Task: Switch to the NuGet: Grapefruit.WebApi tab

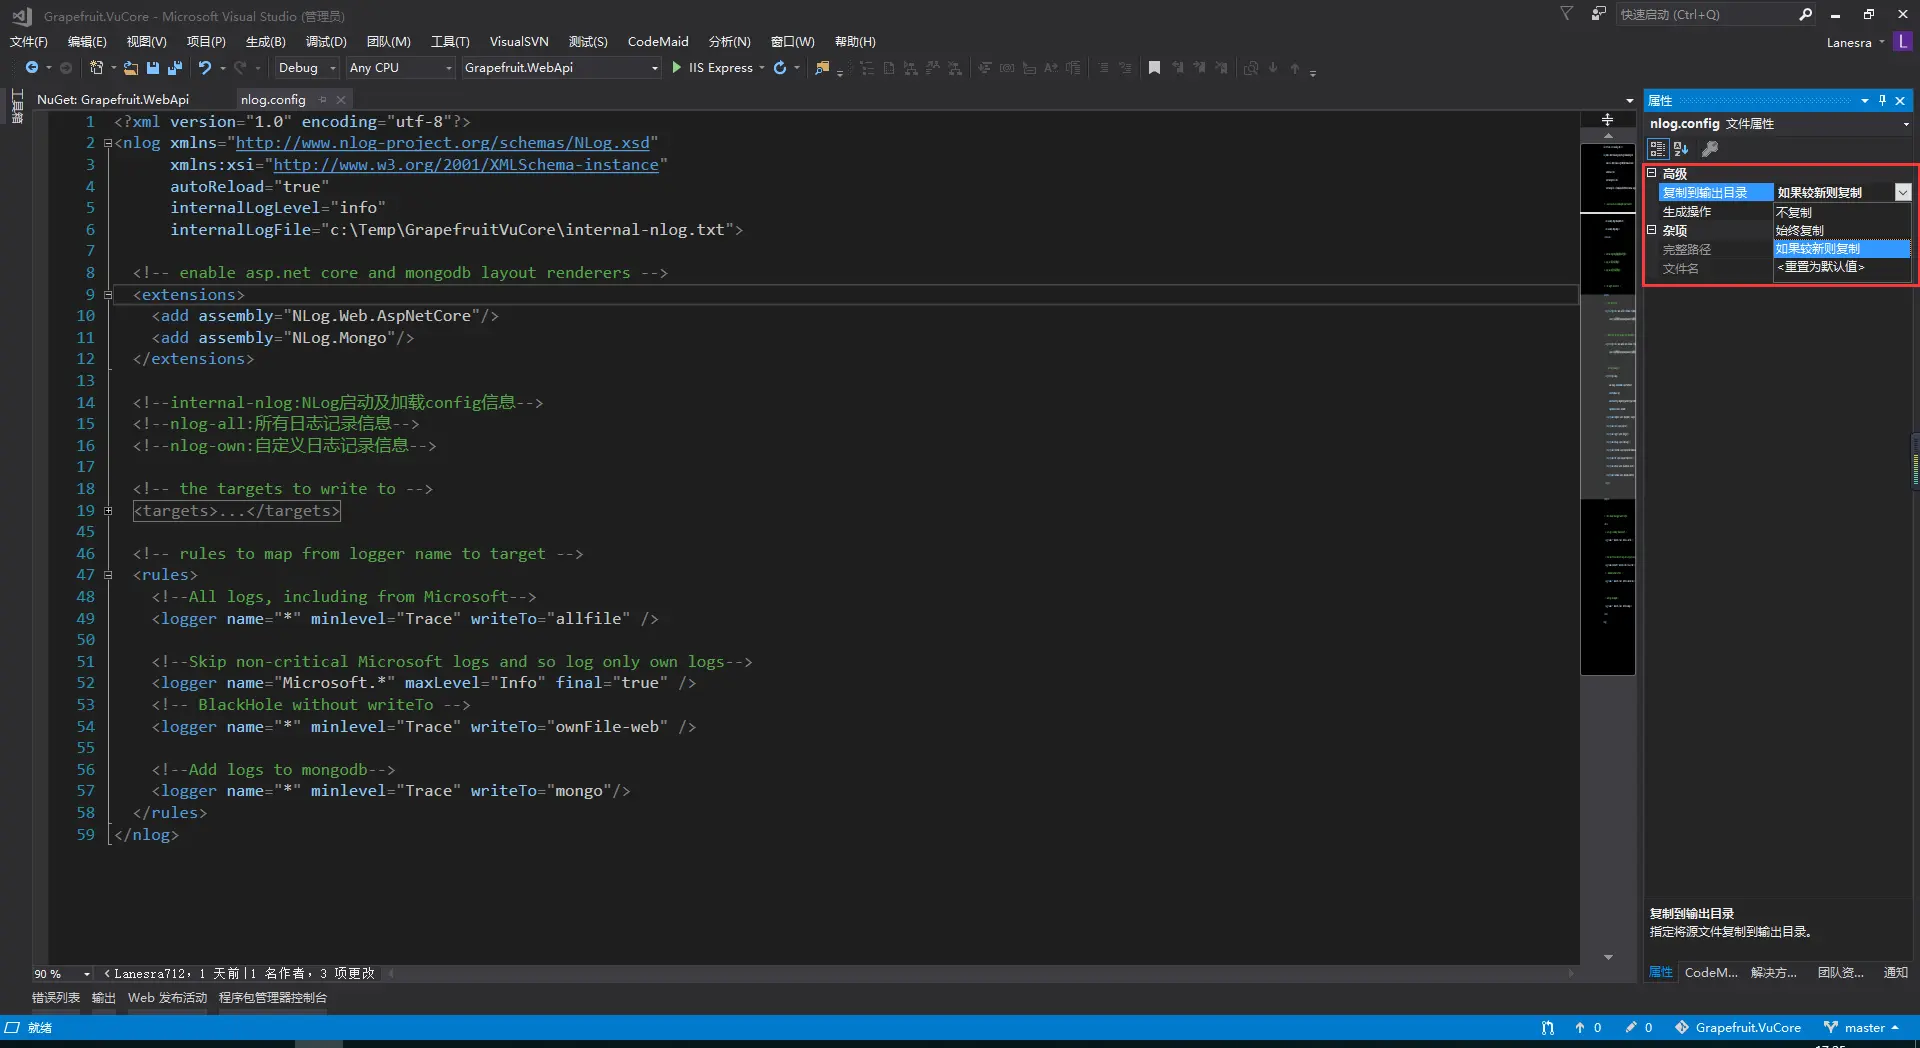Action: tap(112, 99)
